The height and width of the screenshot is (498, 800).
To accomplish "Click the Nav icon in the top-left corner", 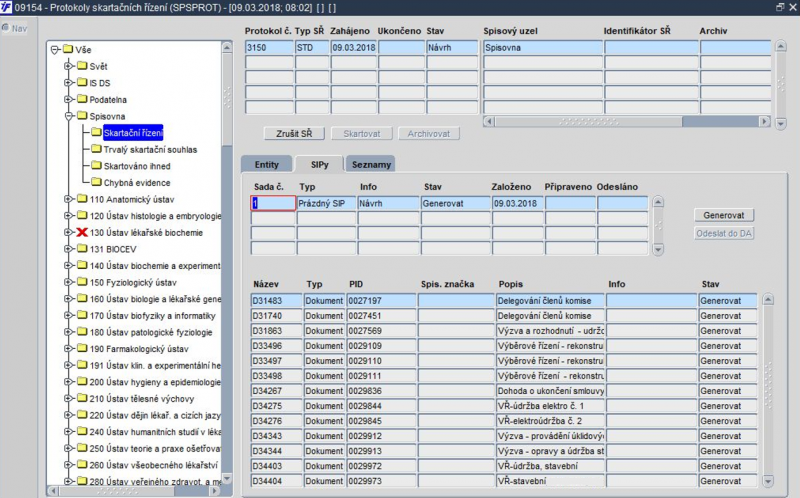I will tap(8, 27).
